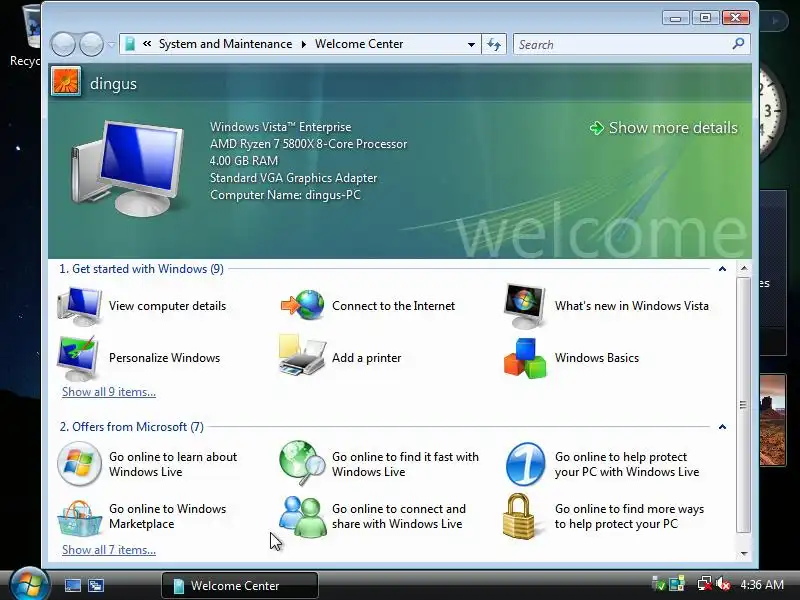Click the refresh button beside the address bar
Screen dimensions: 800x600
point(494,44)
